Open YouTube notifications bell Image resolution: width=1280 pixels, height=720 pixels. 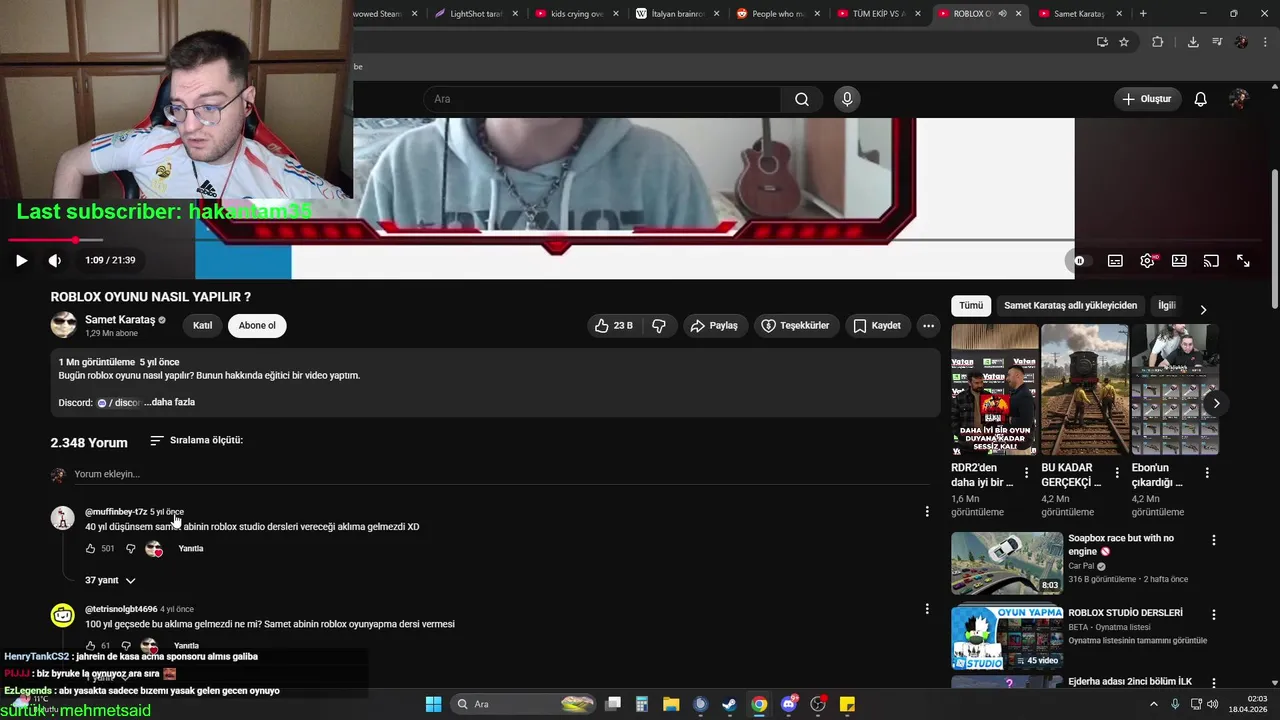[x=1201, y=99]
